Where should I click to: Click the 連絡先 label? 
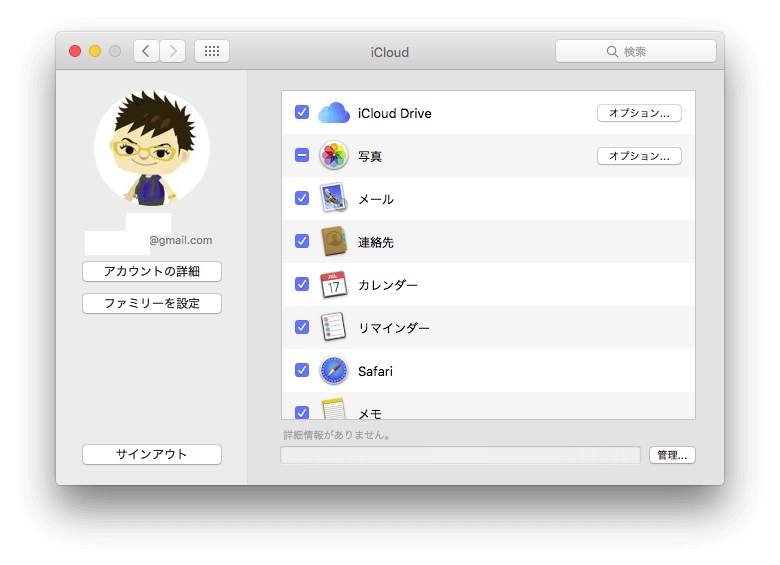click(376, 242)
